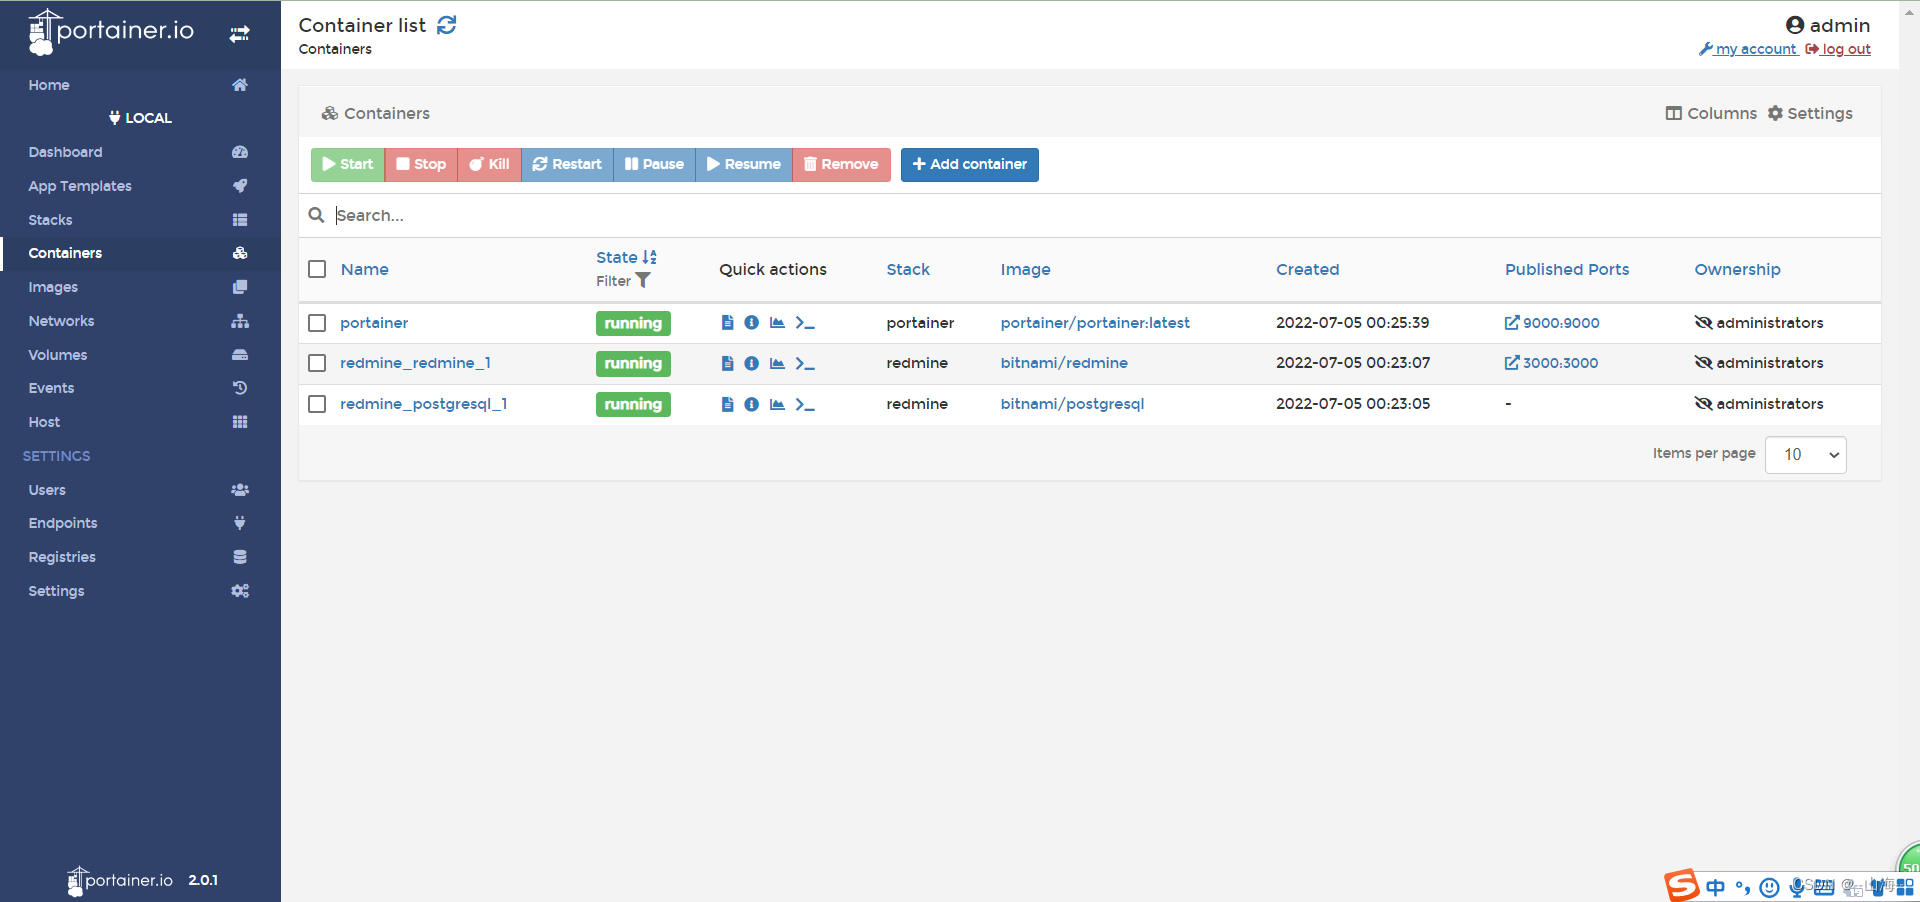Sort by the Published Ports column header
The width and height of the screenshot is (1920, 902).
pos(1567,269)
